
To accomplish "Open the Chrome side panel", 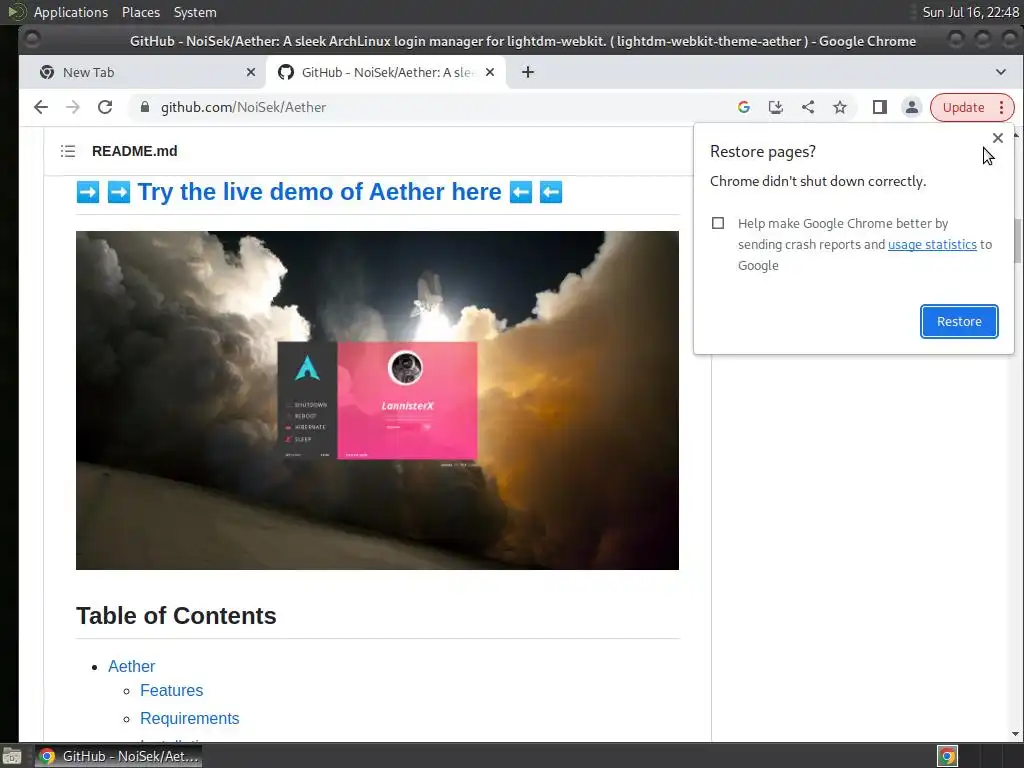I will 880,107.
